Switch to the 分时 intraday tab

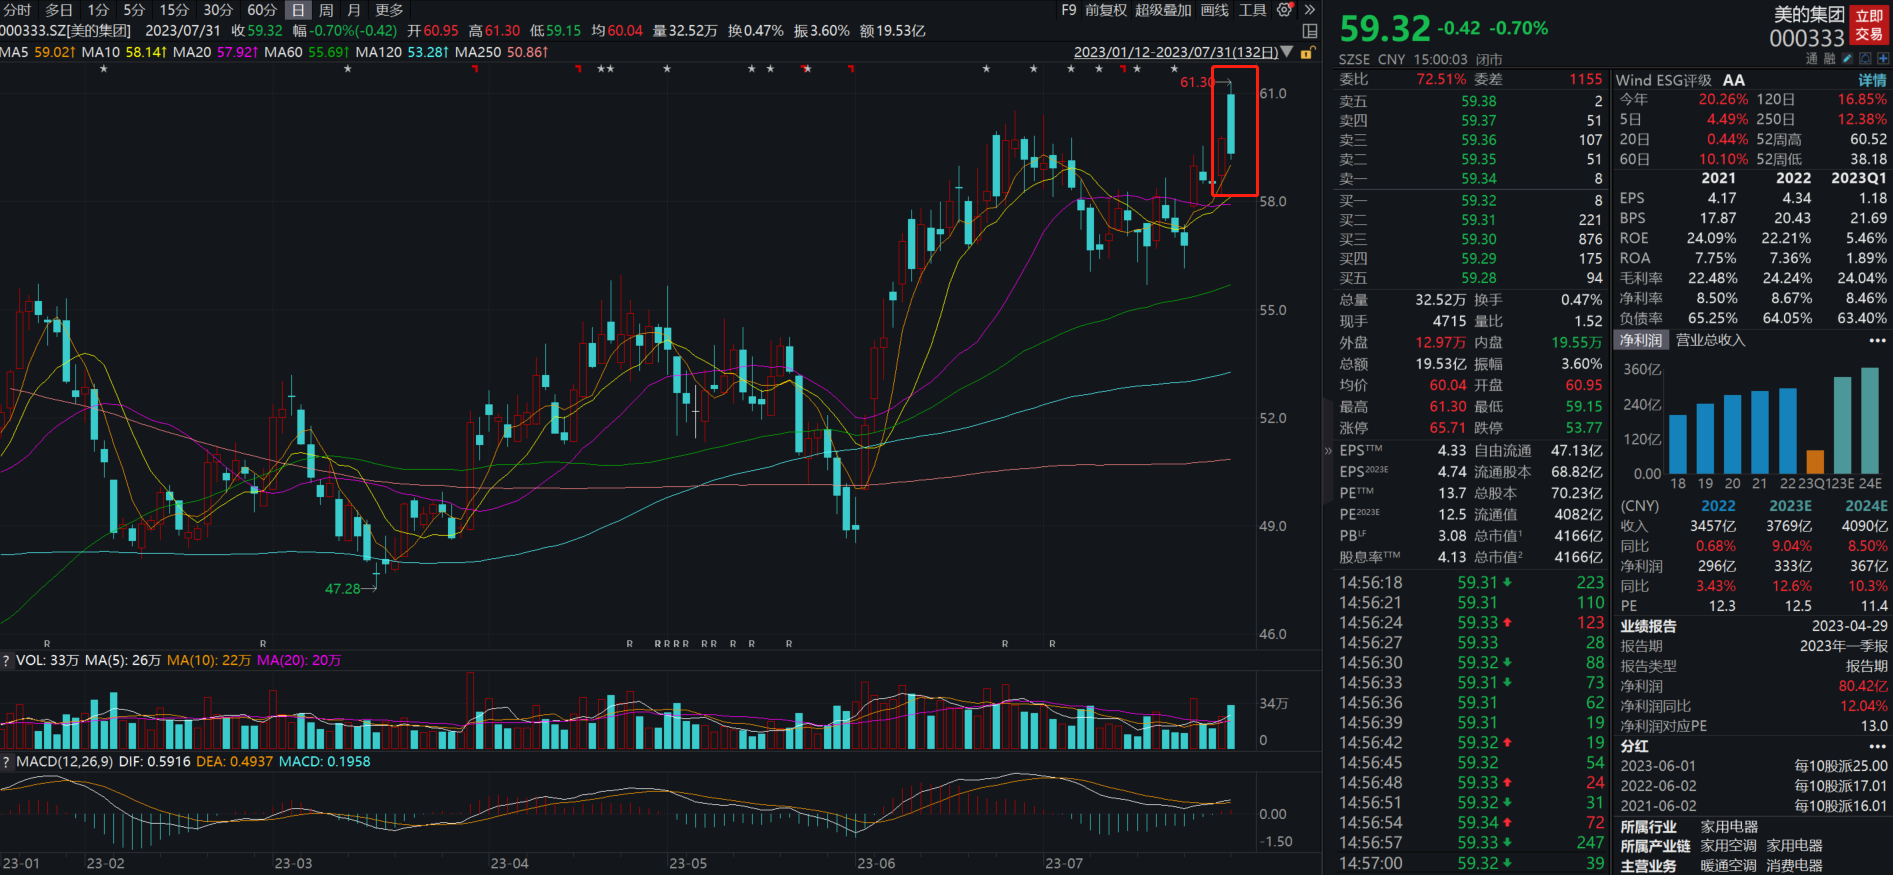(17, 10)
